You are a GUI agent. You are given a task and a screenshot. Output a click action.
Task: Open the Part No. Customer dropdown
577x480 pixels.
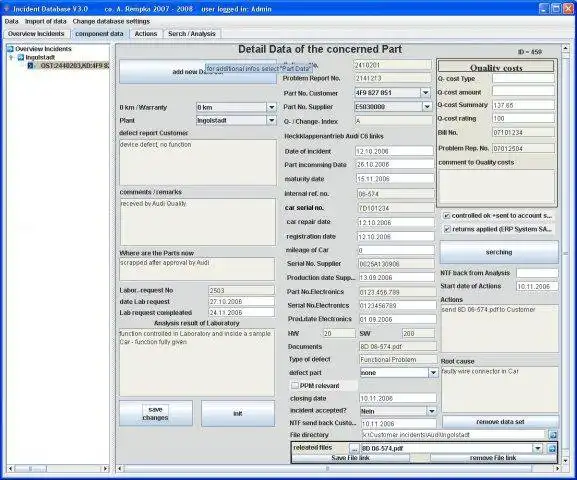pyautogui.click(x=425, y=92)
